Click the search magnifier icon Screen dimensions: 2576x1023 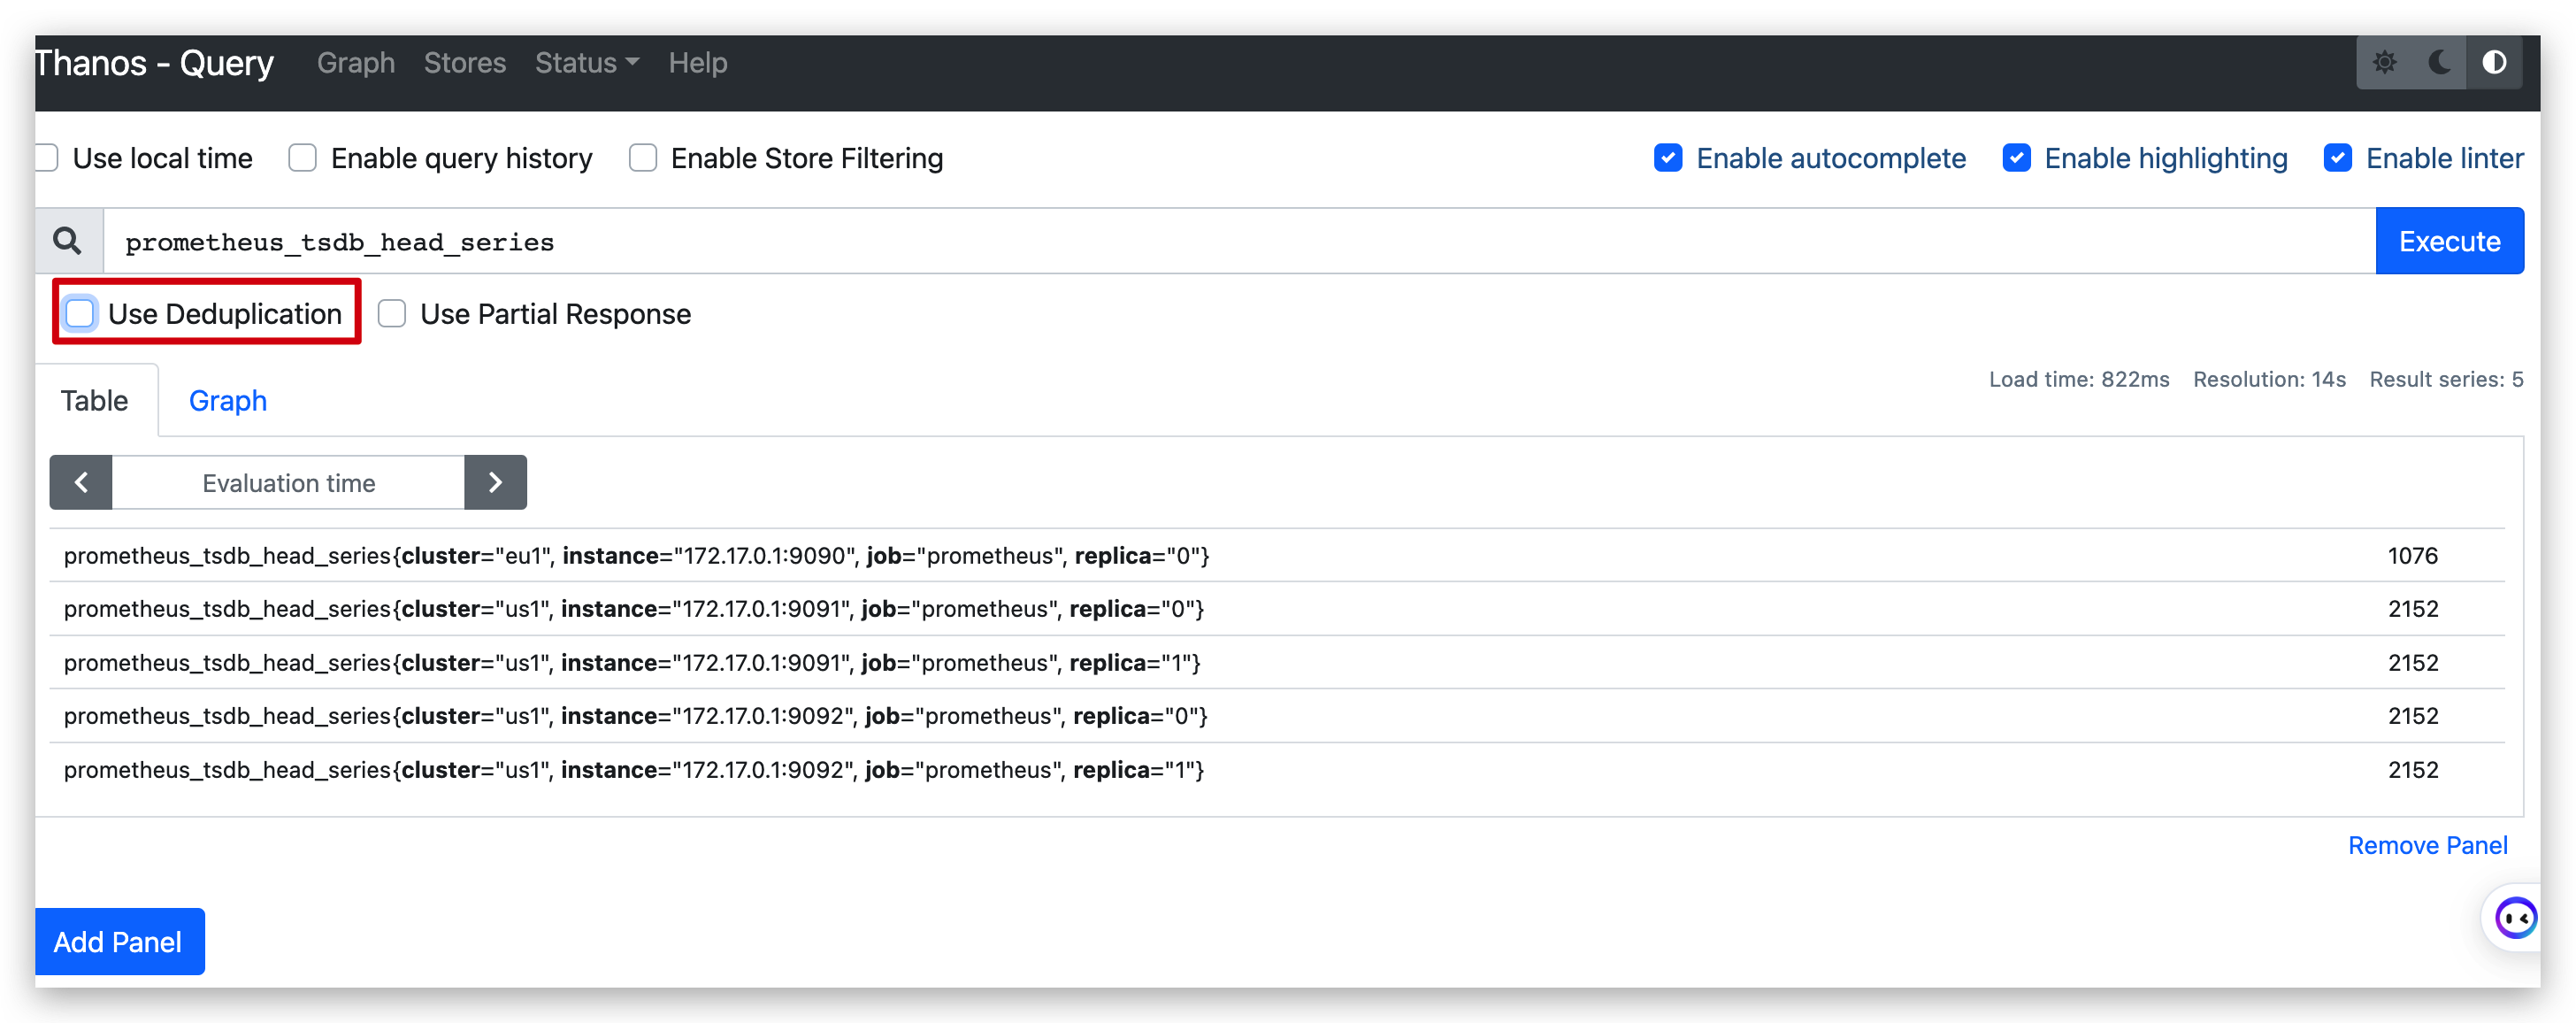tap(68, 241)
